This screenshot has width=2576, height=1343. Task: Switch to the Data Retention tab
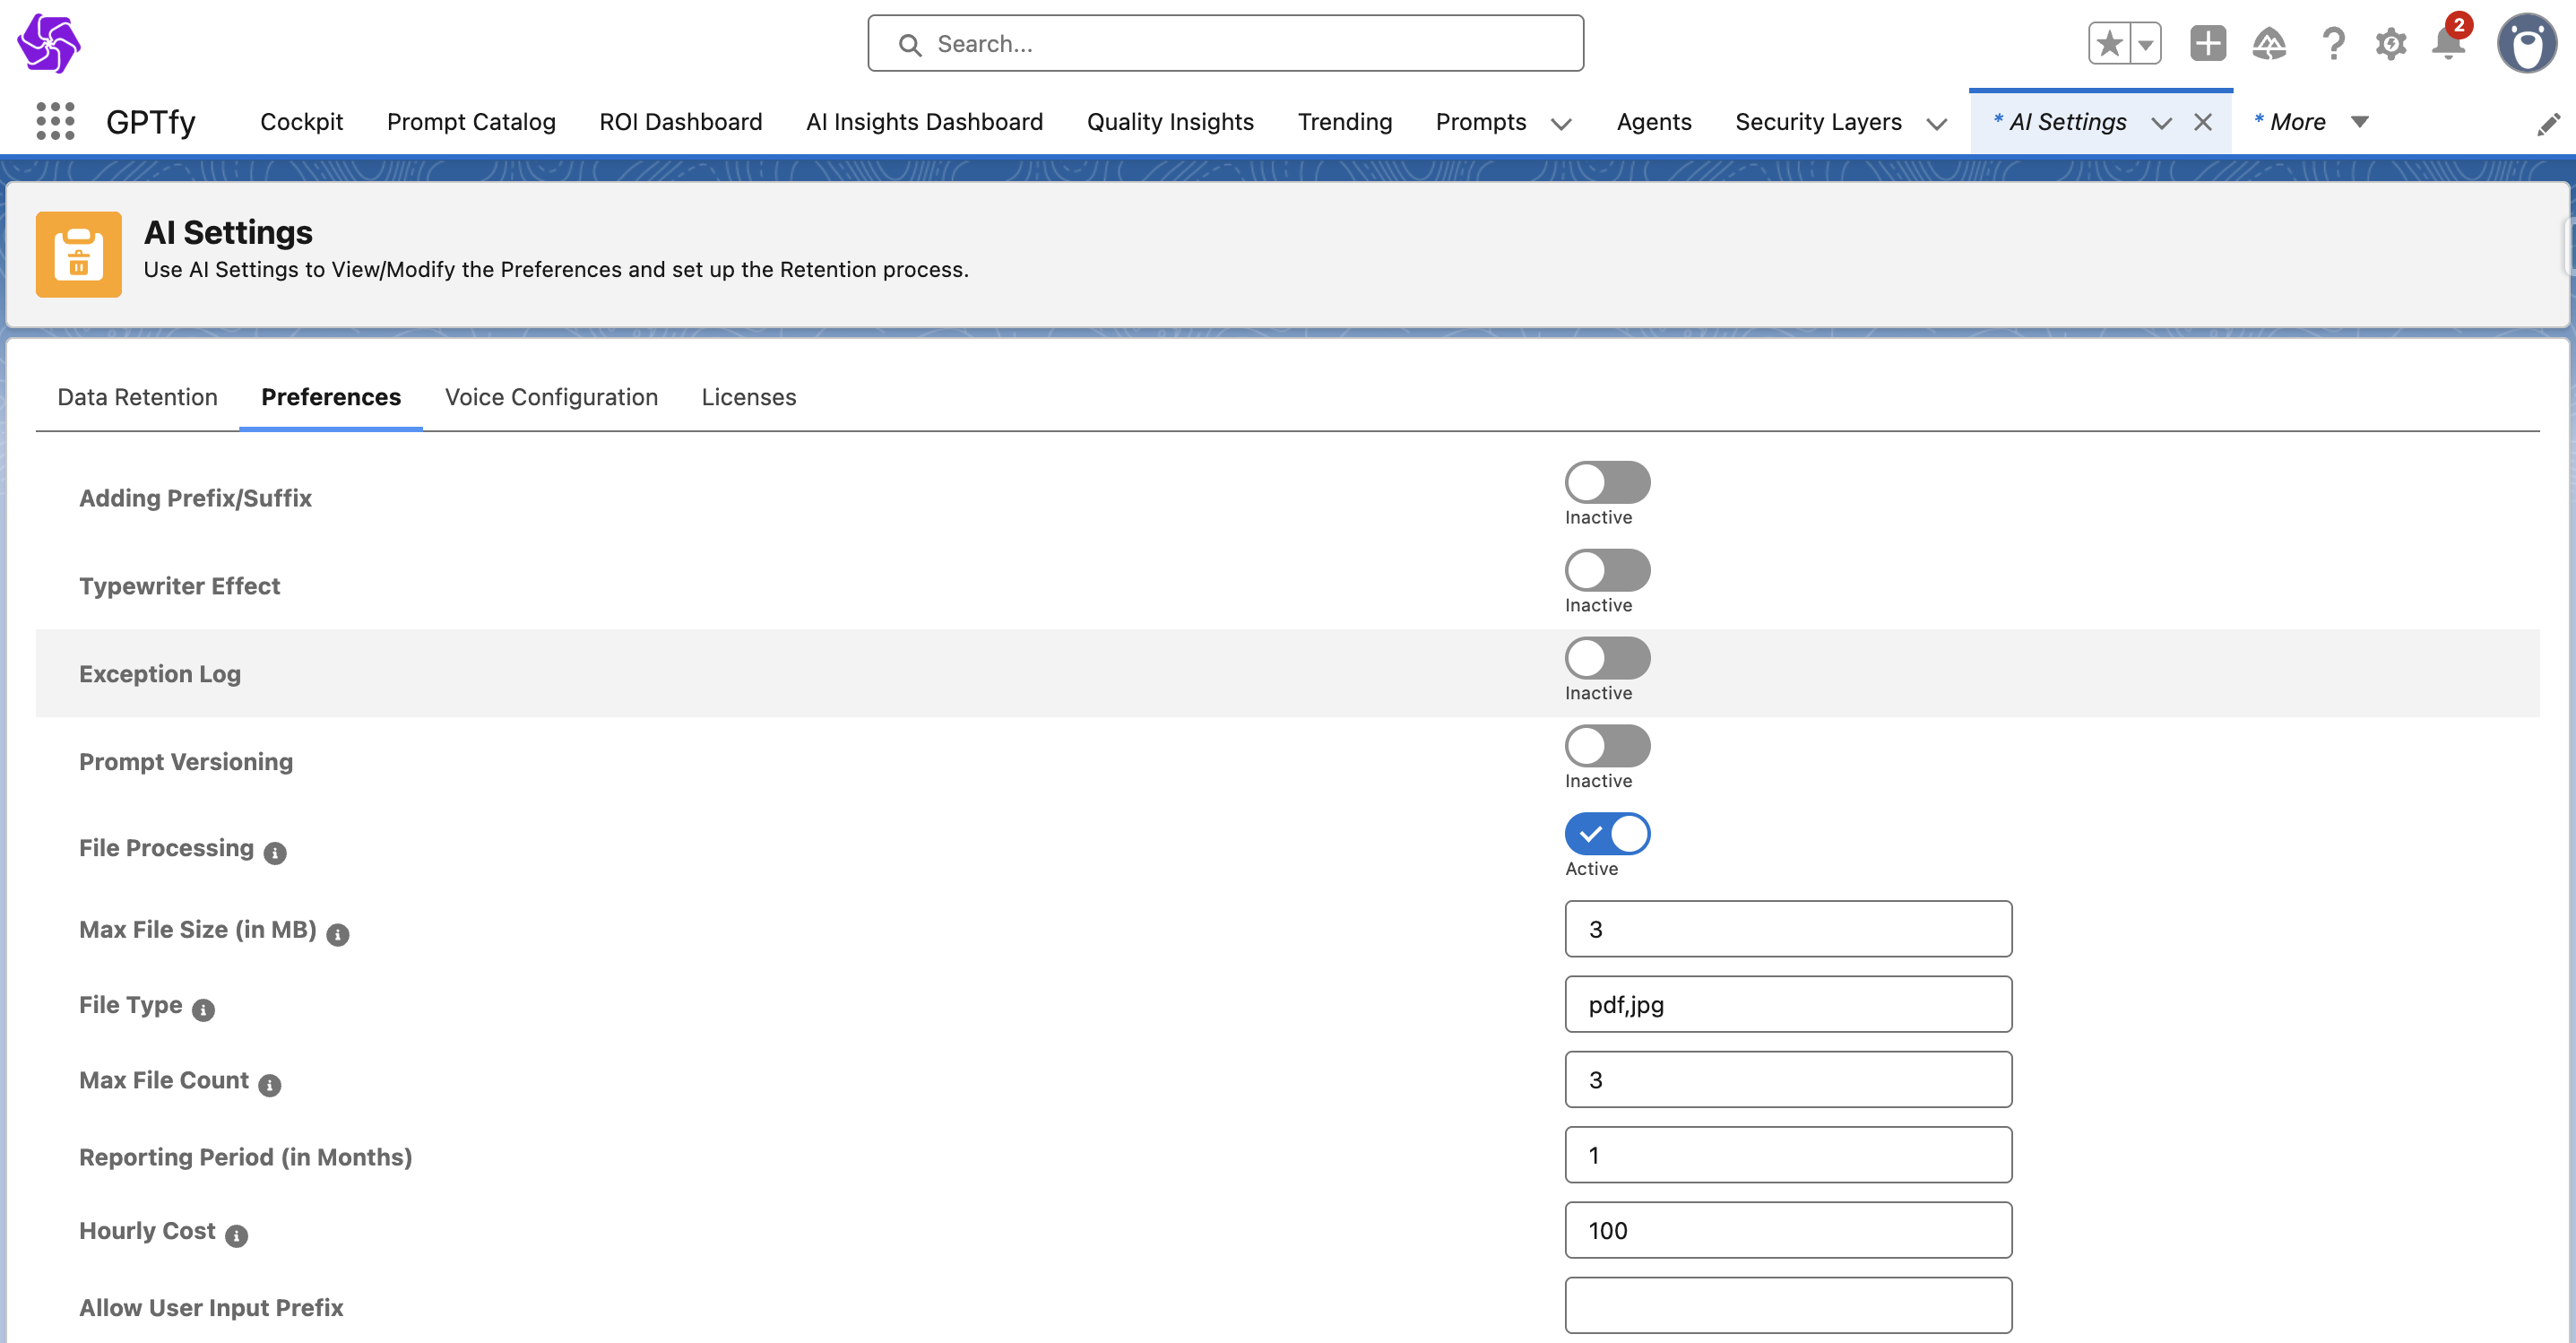pos(137,397)
